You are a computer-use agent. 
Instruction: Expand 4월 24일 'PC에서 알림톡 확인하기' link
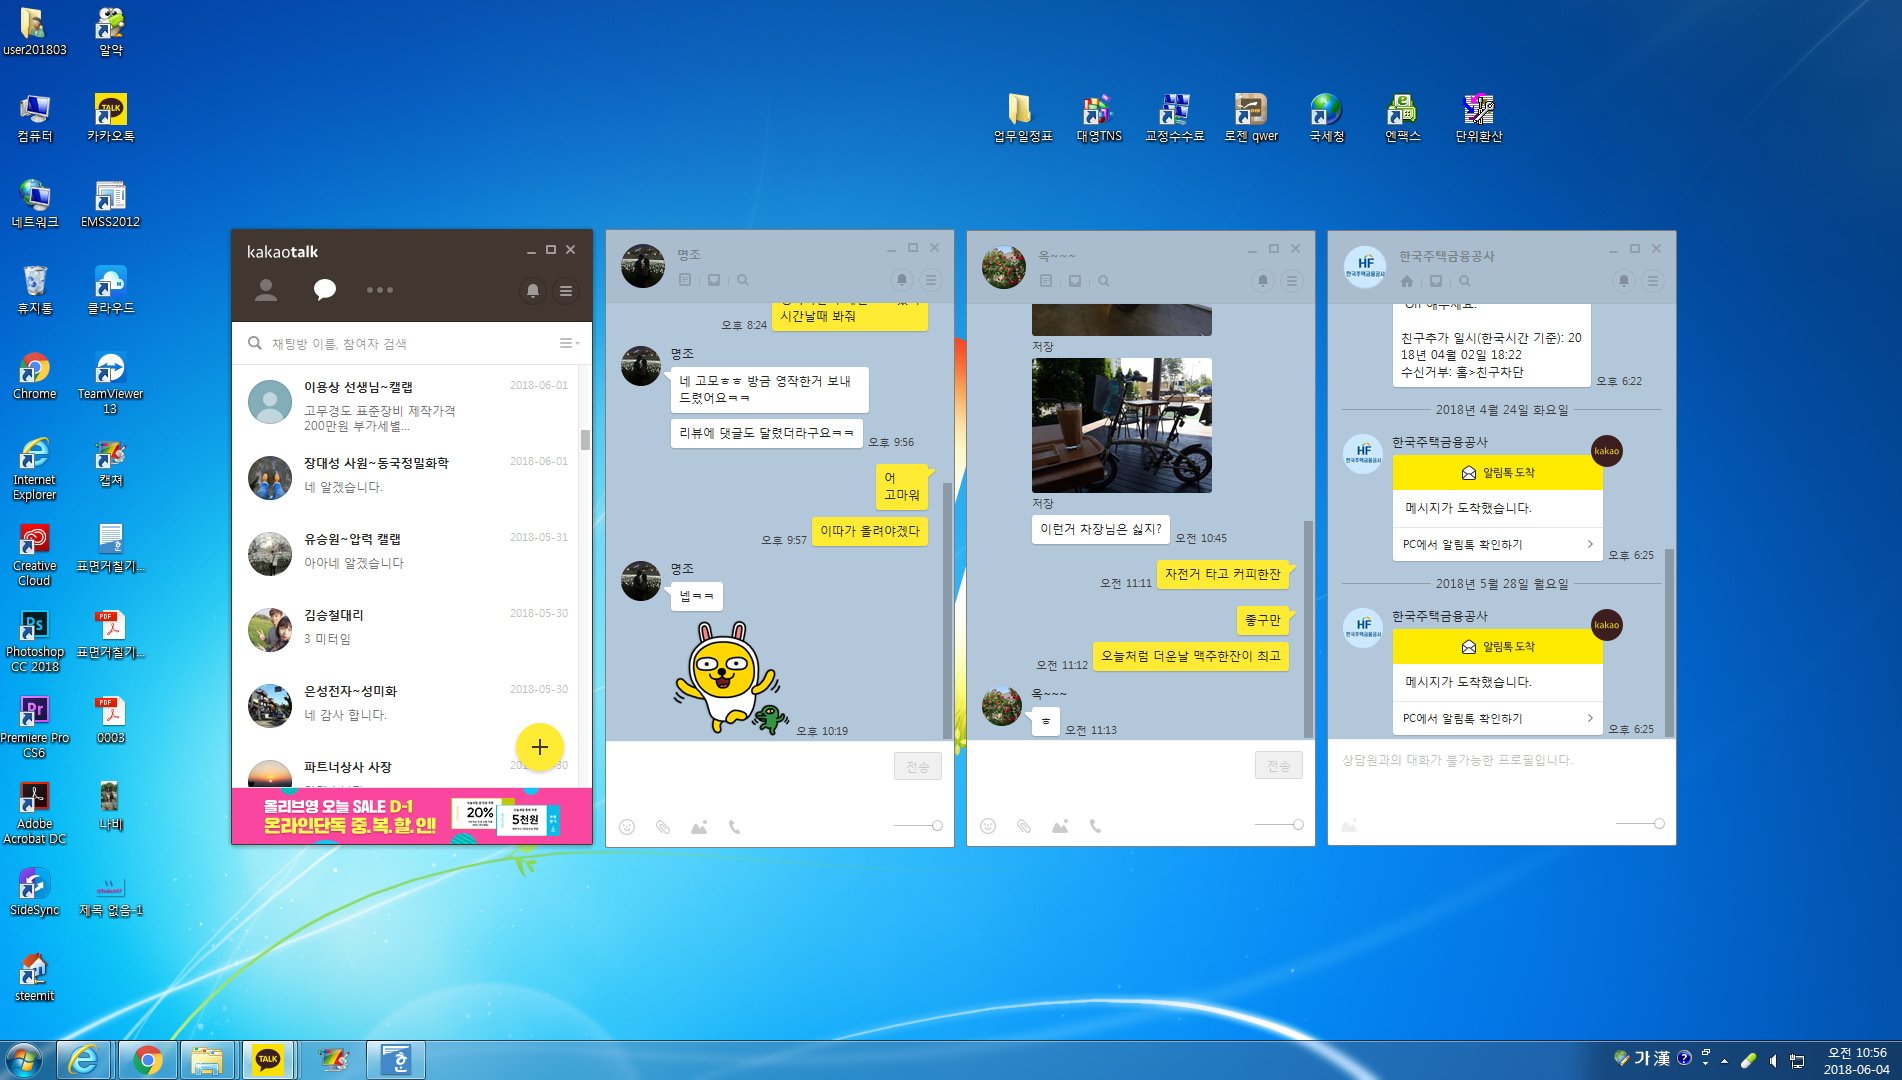pyautogui.click(x=1497, y=544)
